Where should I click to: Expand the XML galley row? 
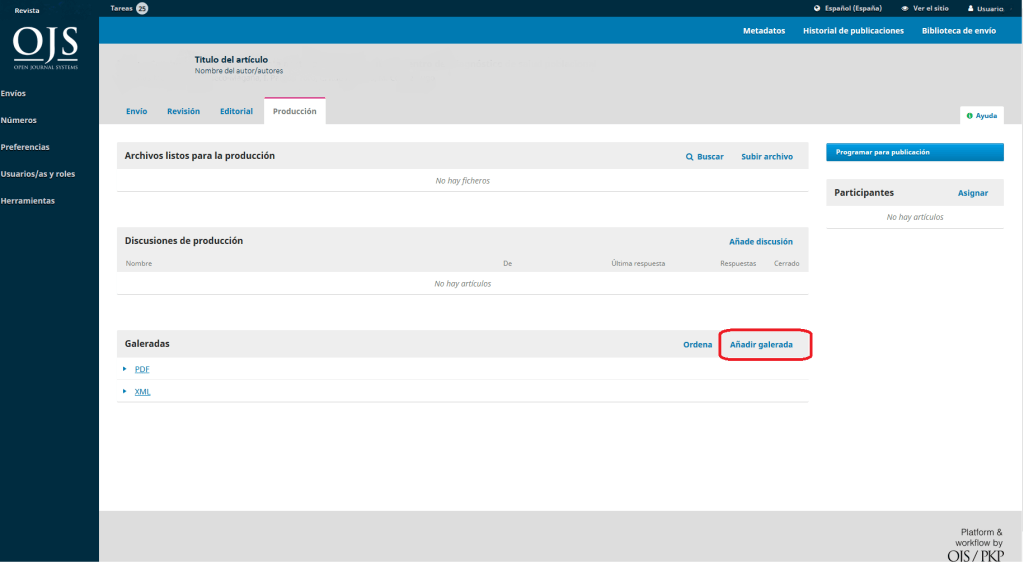[x=125, y=391]
